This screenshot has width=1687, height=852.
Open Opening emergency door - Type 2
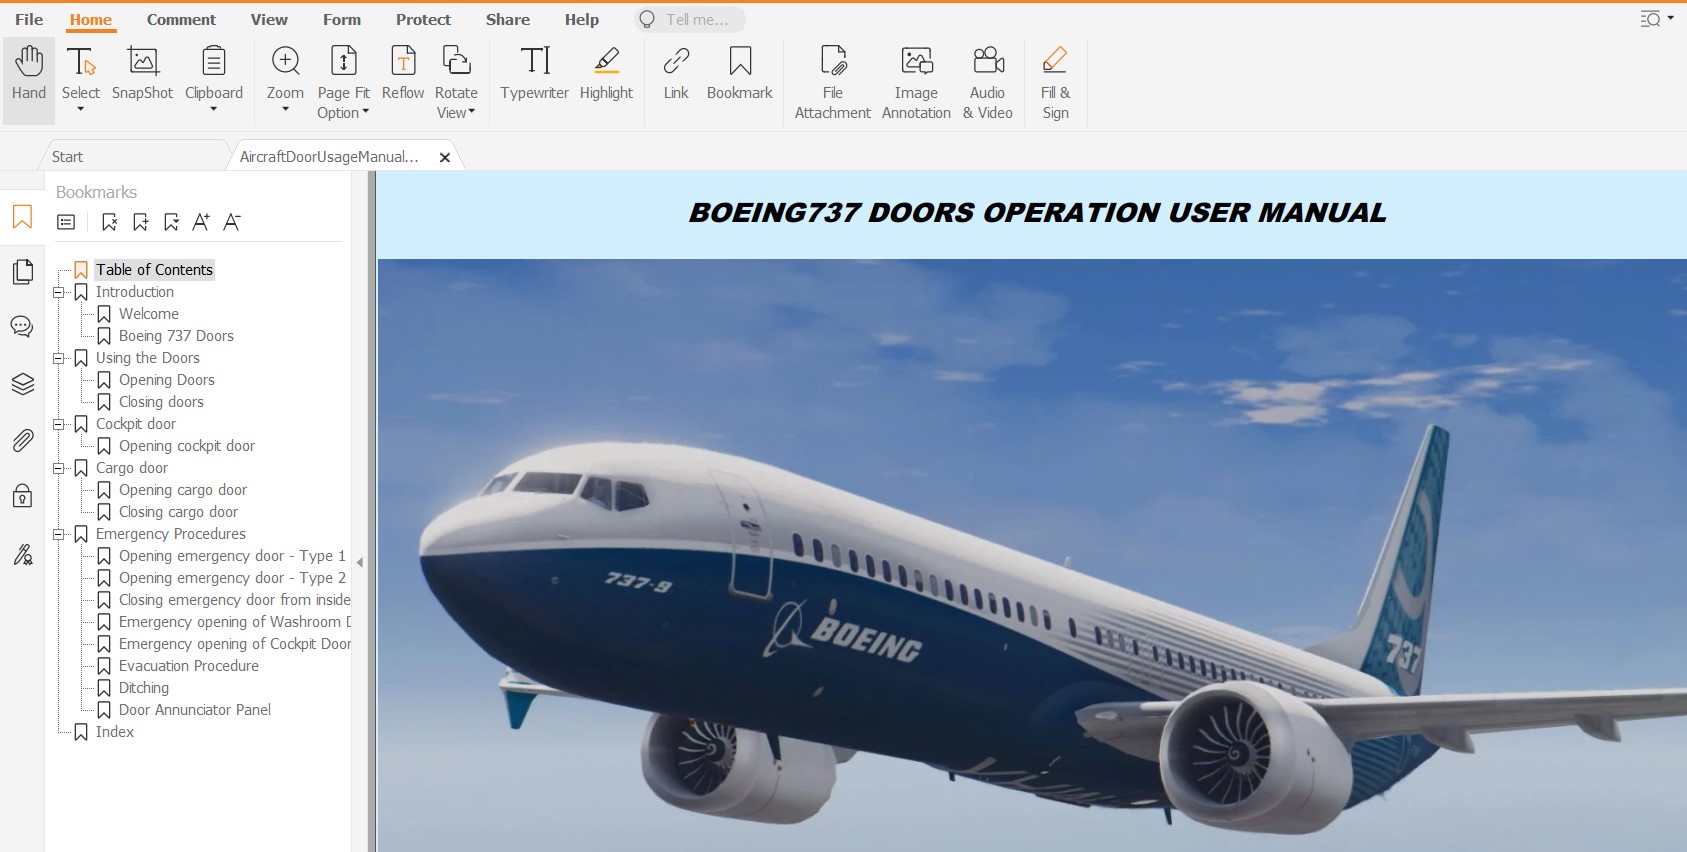(x=232, y=578)
